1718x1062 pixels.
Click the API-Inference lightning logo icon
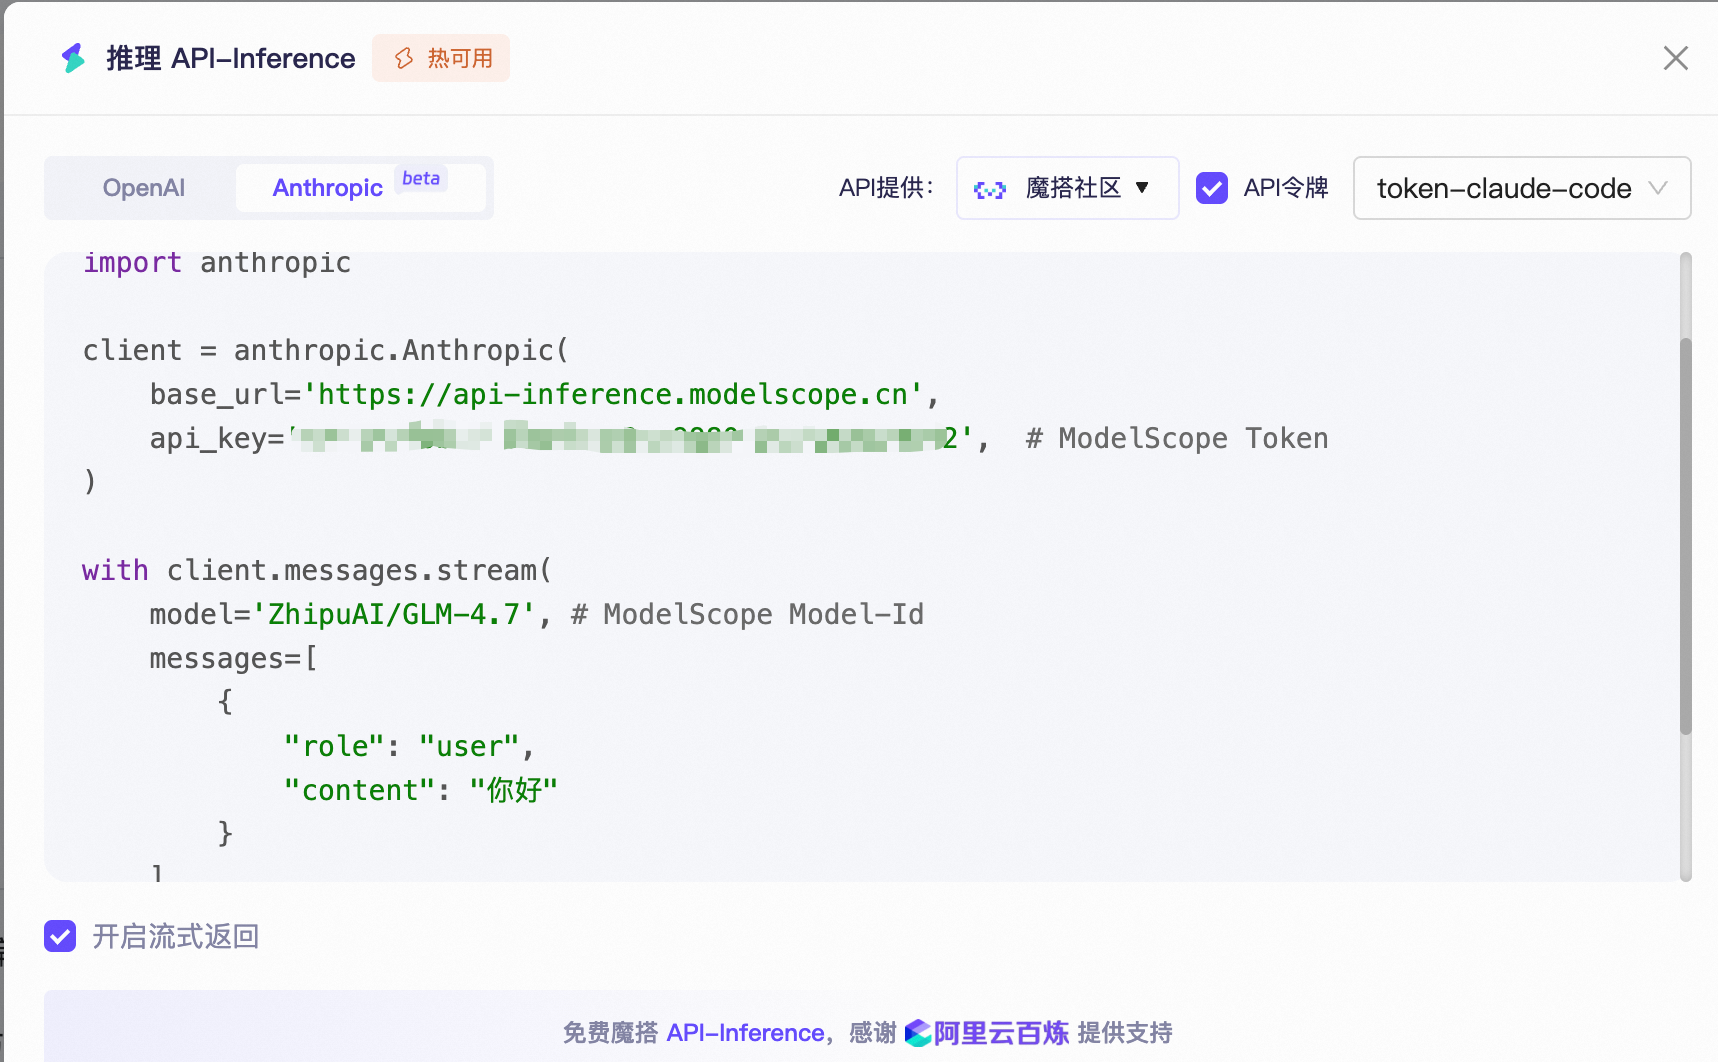click(73, 58)
